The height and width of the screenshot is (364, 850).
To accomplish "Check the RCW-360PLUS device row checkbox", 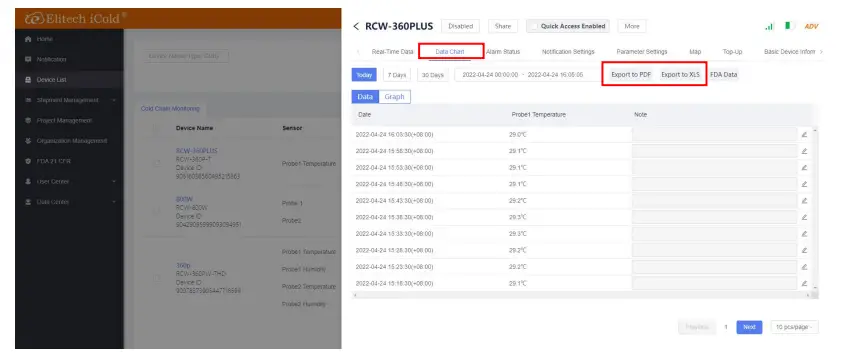I will [157, 163].
